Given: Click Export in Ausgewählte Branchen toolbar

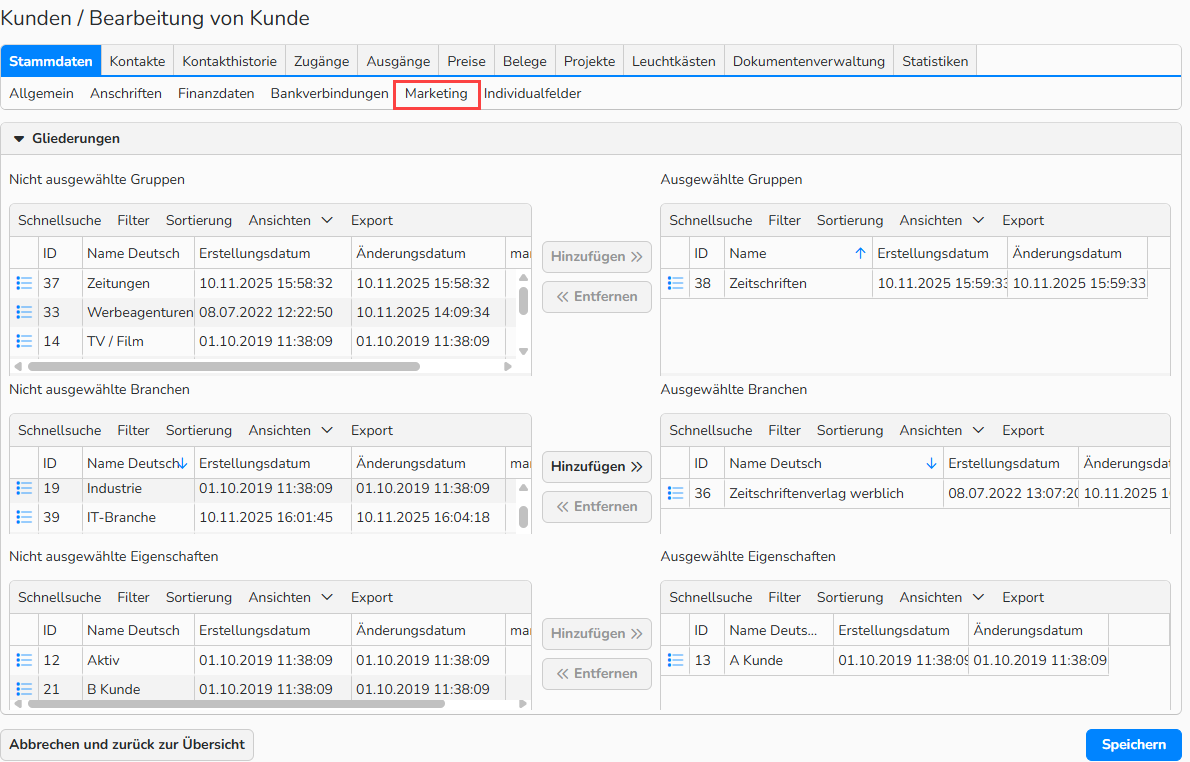Looking at the screenshot, I should click(1023, 430).
